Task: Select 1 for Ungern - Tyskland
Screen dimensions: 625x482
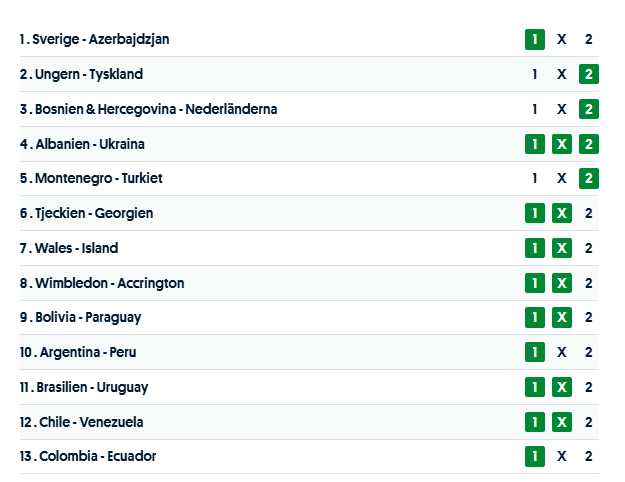Action: pos(535,74)
